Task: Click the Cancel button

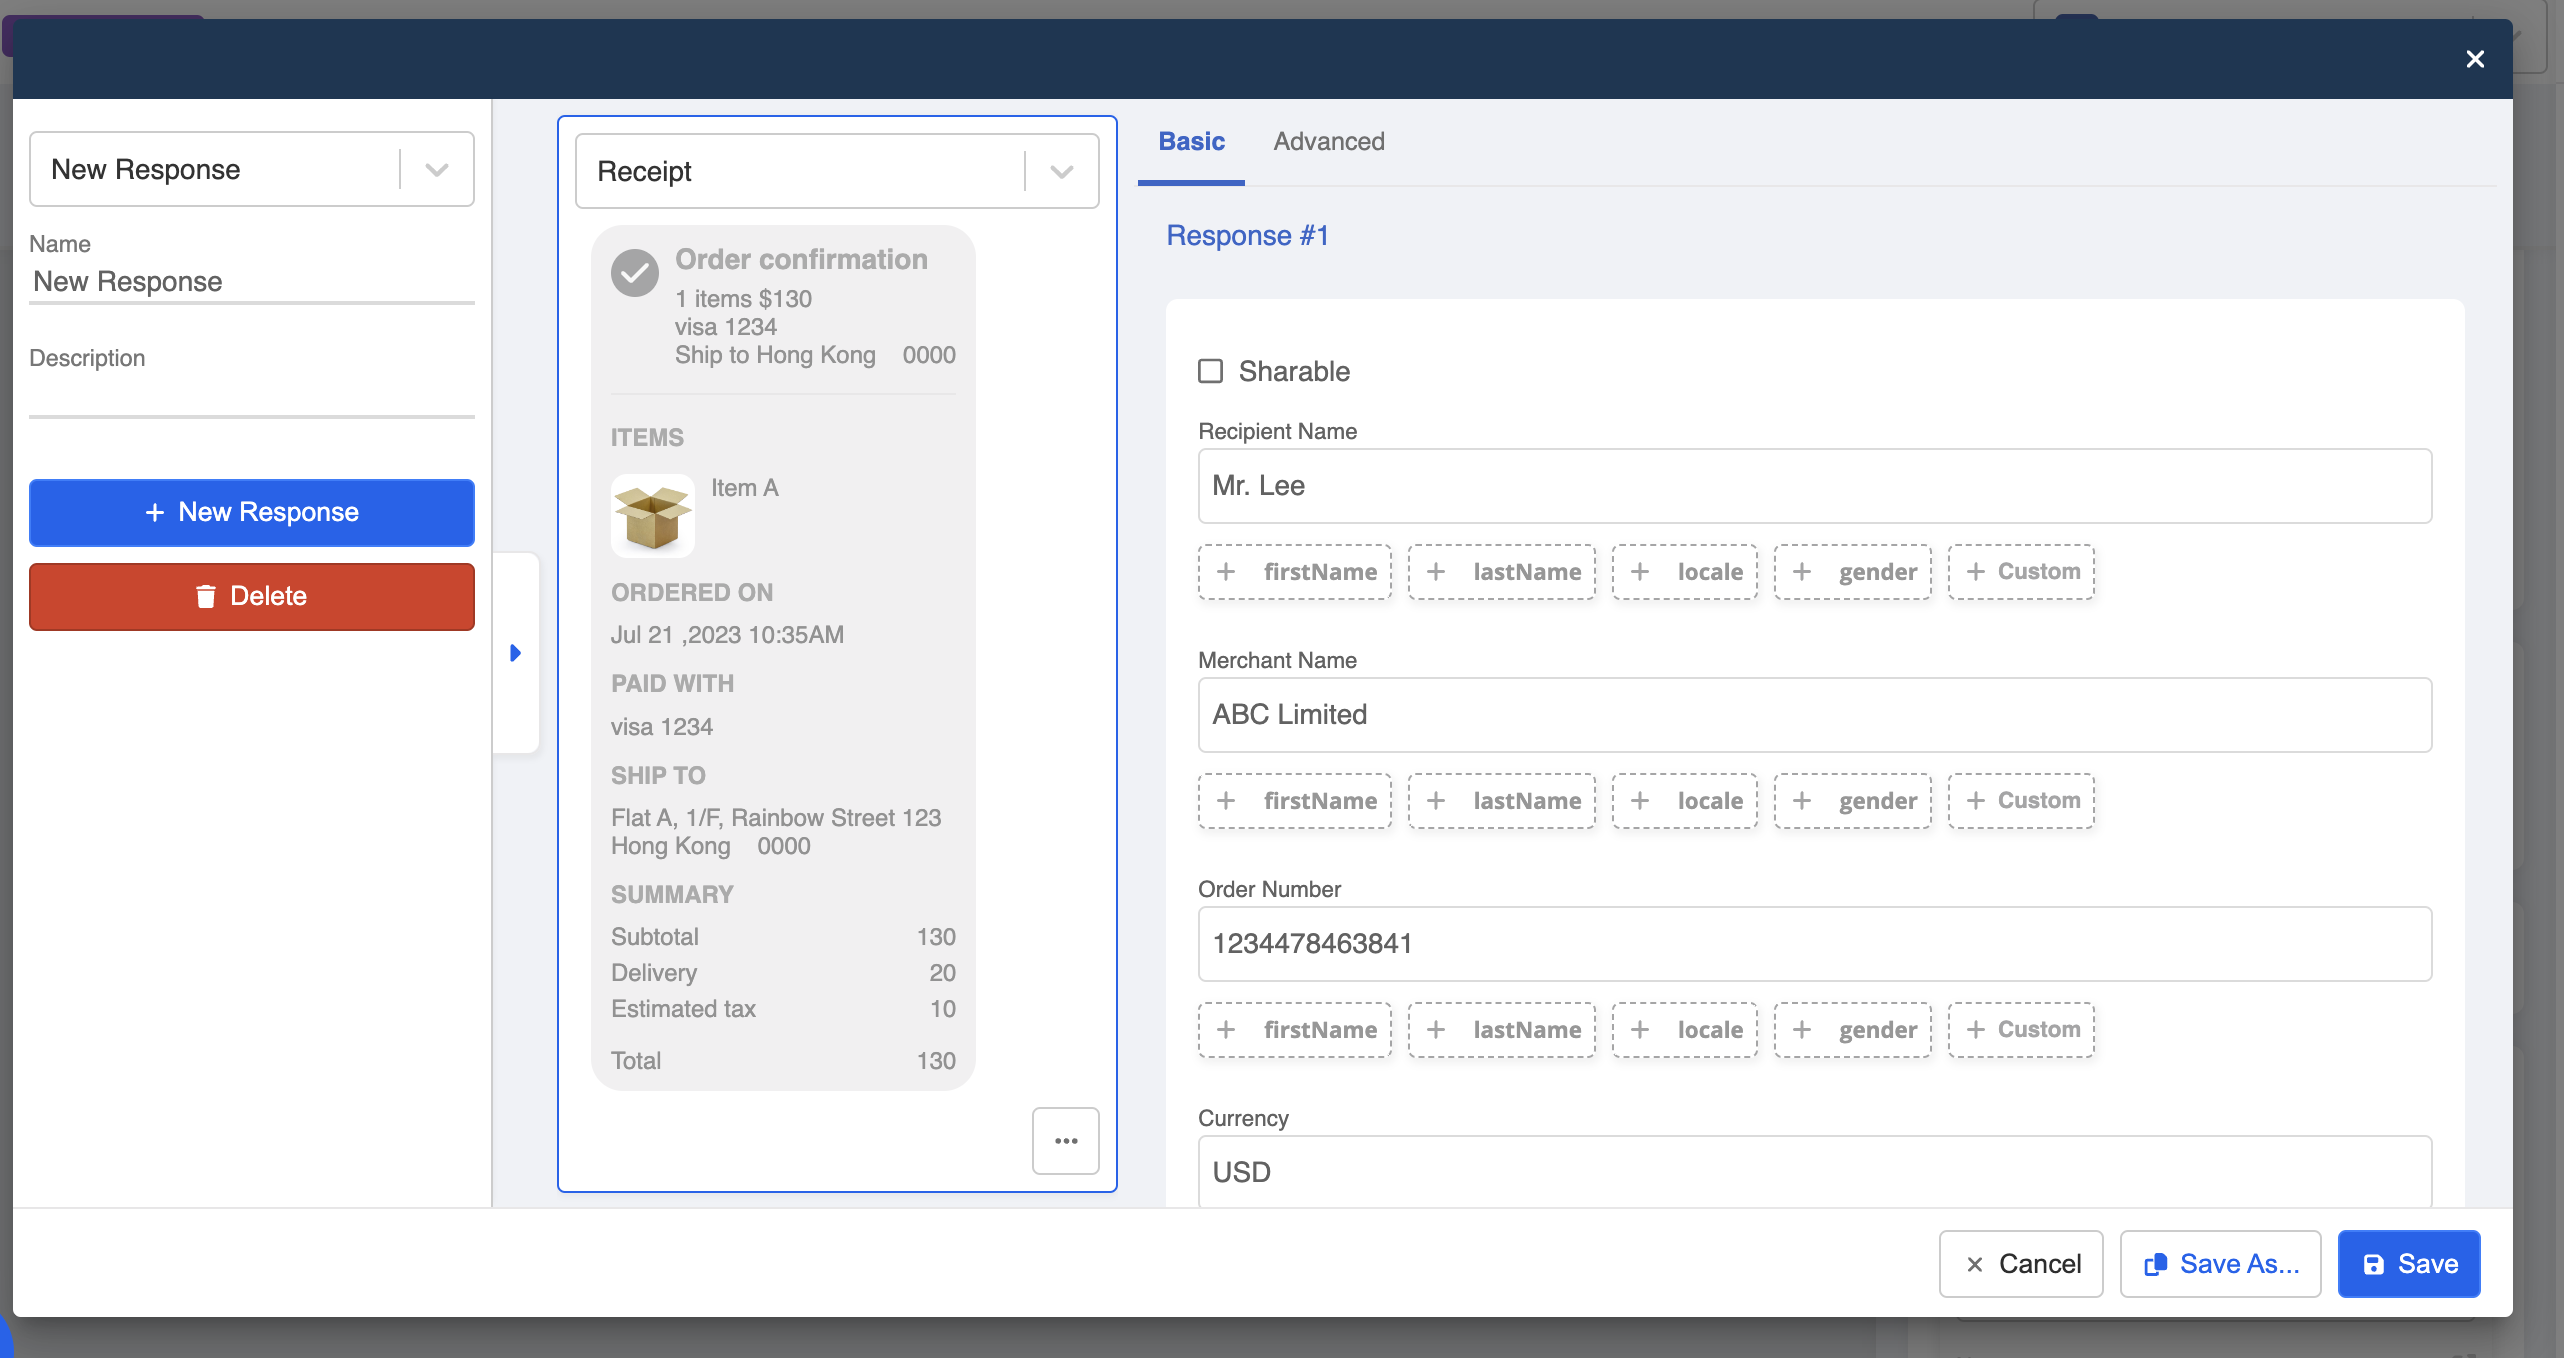Action: pyautogui.click(x=2021, y=1264)
